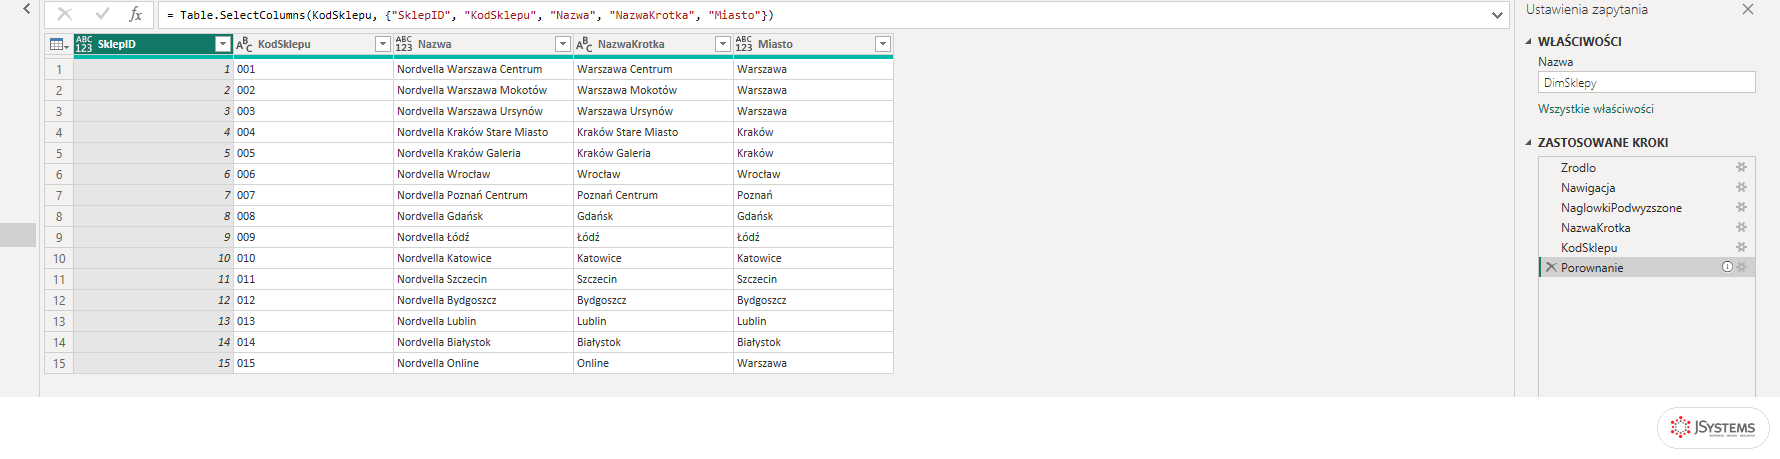This screenshot has width=1780, height=459.
Task: Delete the Porownanie step with X
Action: [1551, 267]
